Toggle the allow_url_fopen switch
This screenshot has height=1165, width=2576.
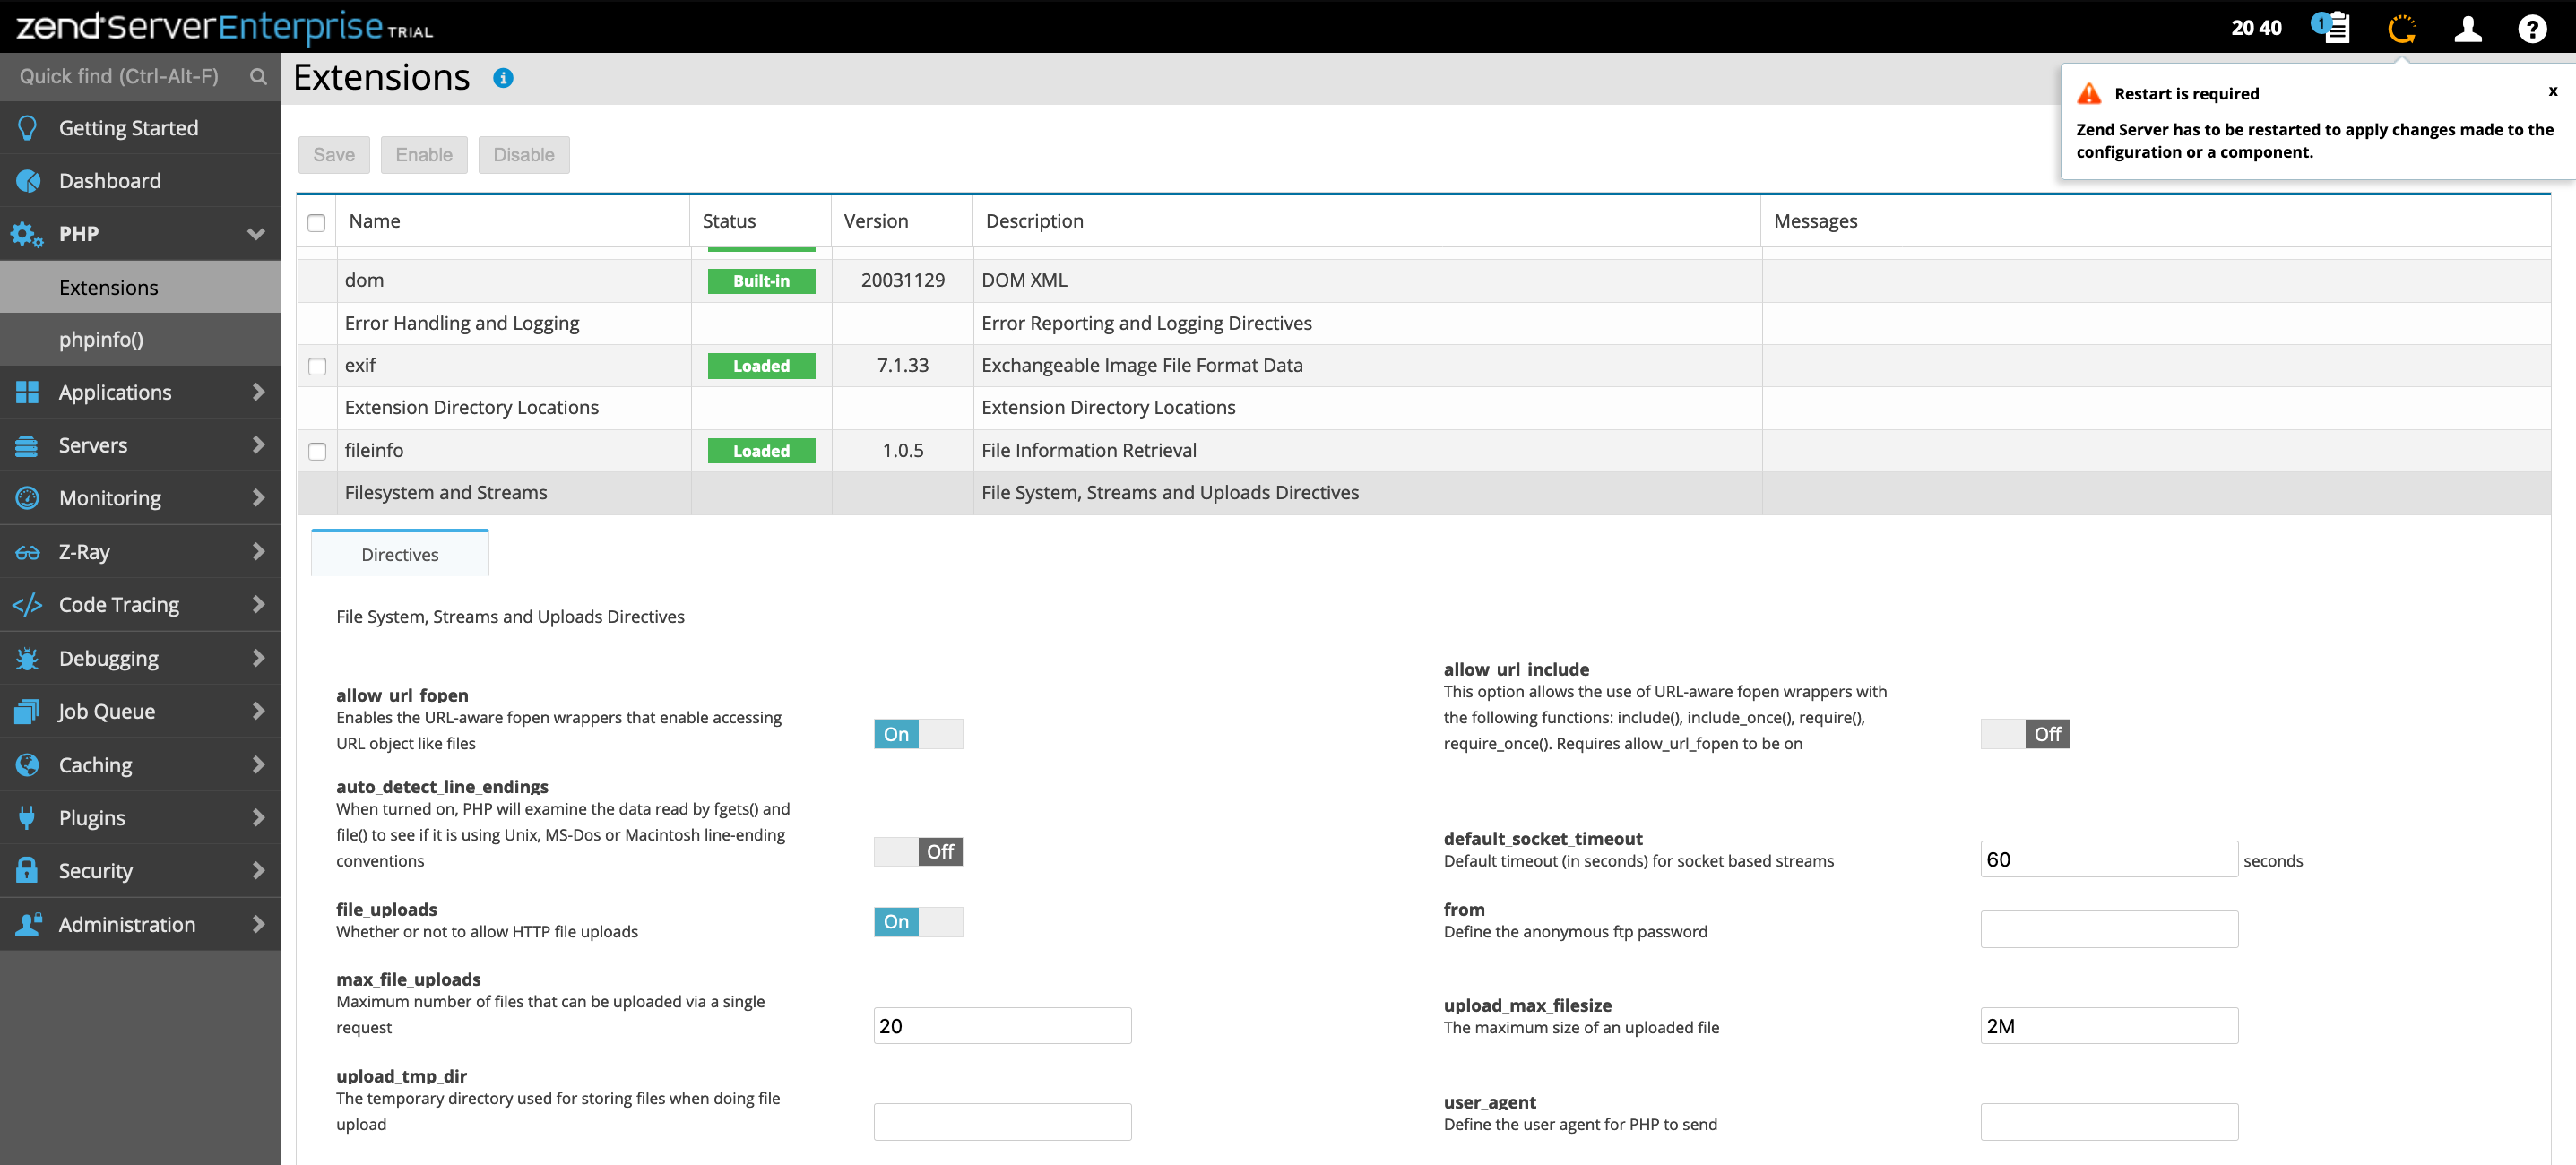[917, 734]
